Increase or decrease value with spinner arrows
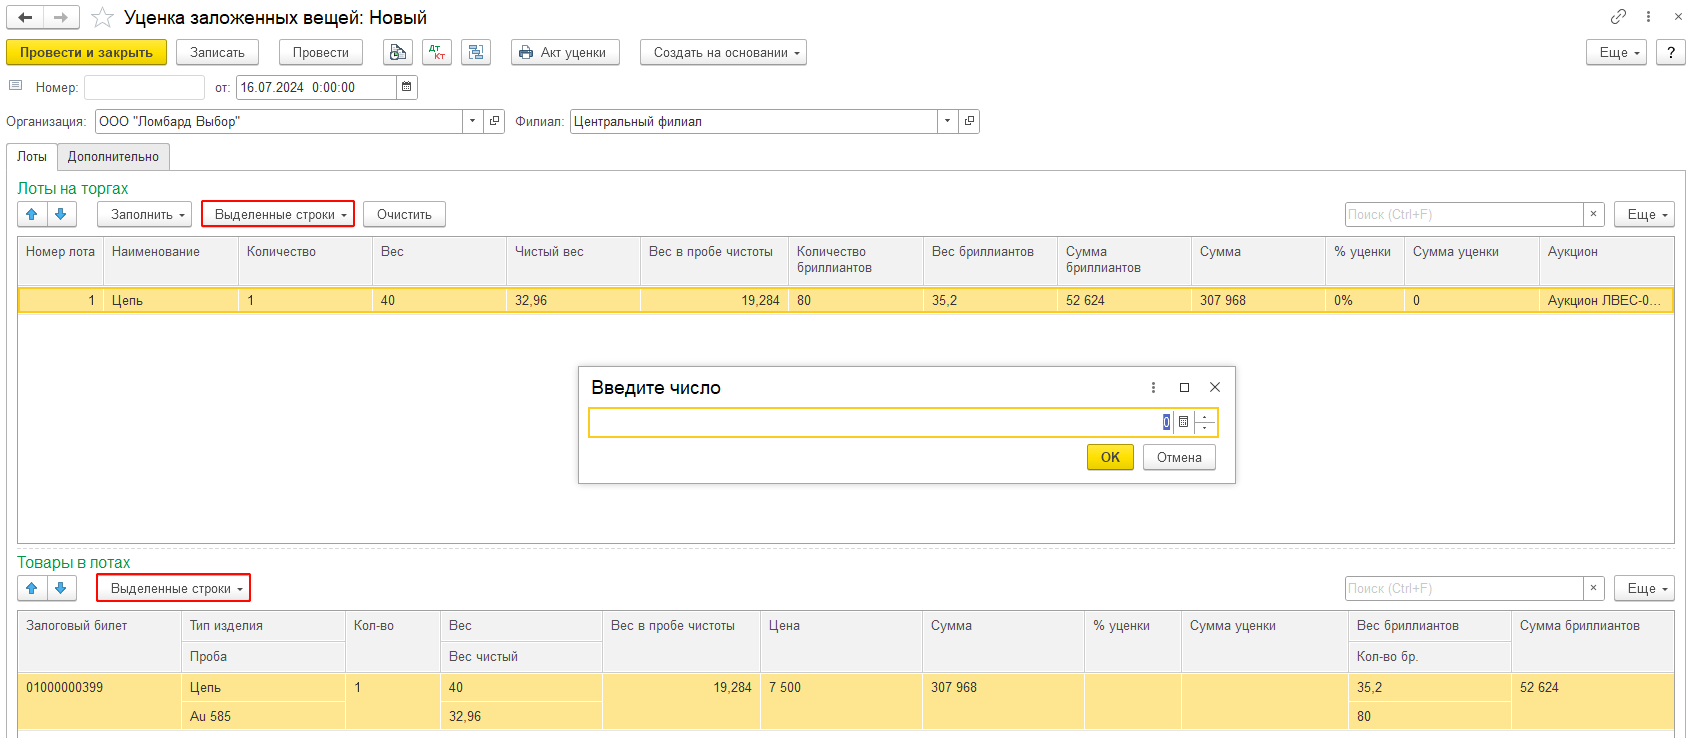 tap(1205, 422)
